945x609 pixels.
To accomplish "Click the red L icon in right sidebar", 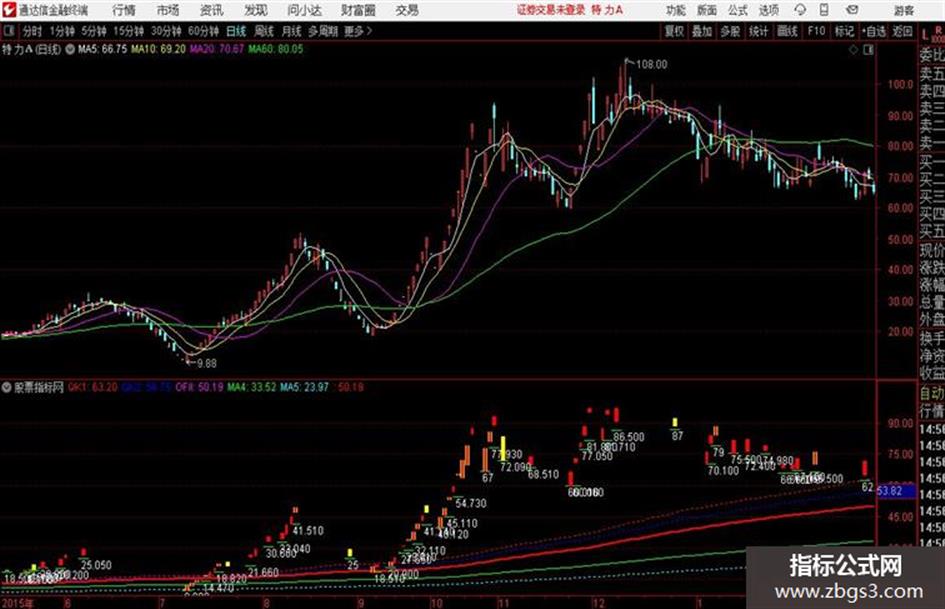I will pos(925,34).
